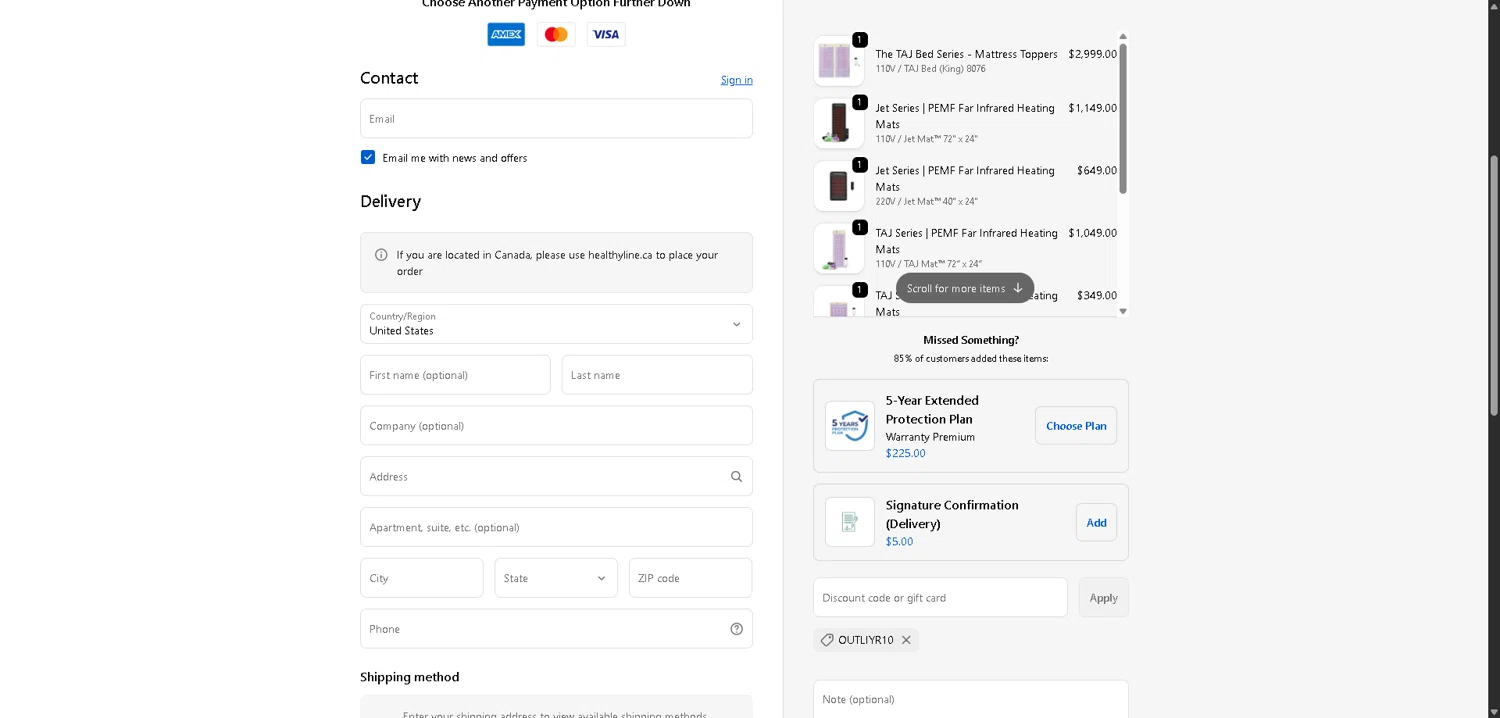Screen dimensions: 1500x718
Task: Click the Shipping method heading
Action: click(410, 677)
